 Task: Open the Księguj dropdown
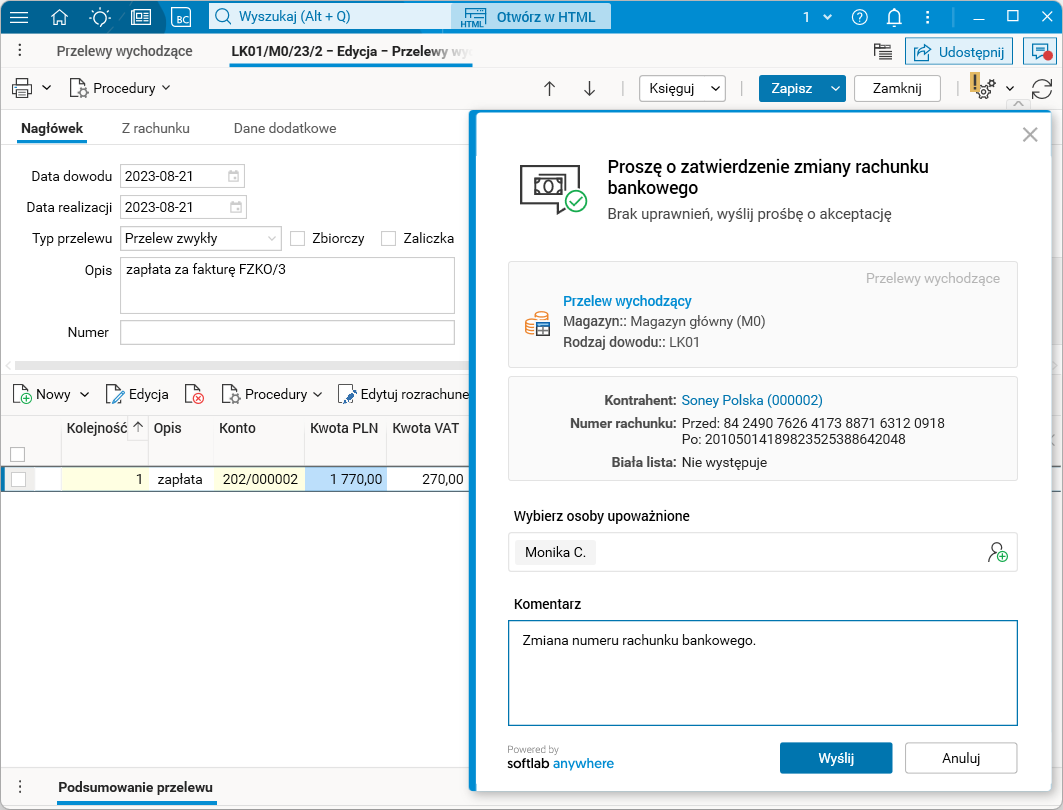[x=682, y=88]
